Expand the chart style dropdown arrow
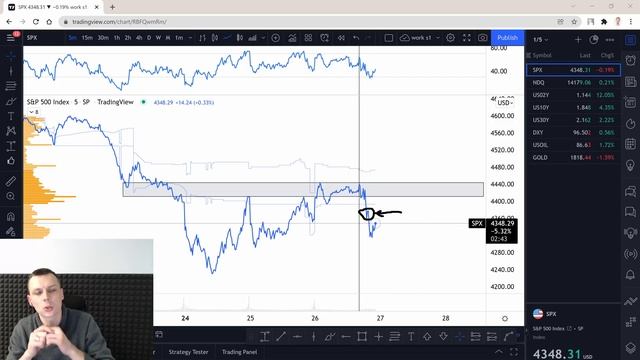This screenshot has height=360, width=640. [263, 38]
